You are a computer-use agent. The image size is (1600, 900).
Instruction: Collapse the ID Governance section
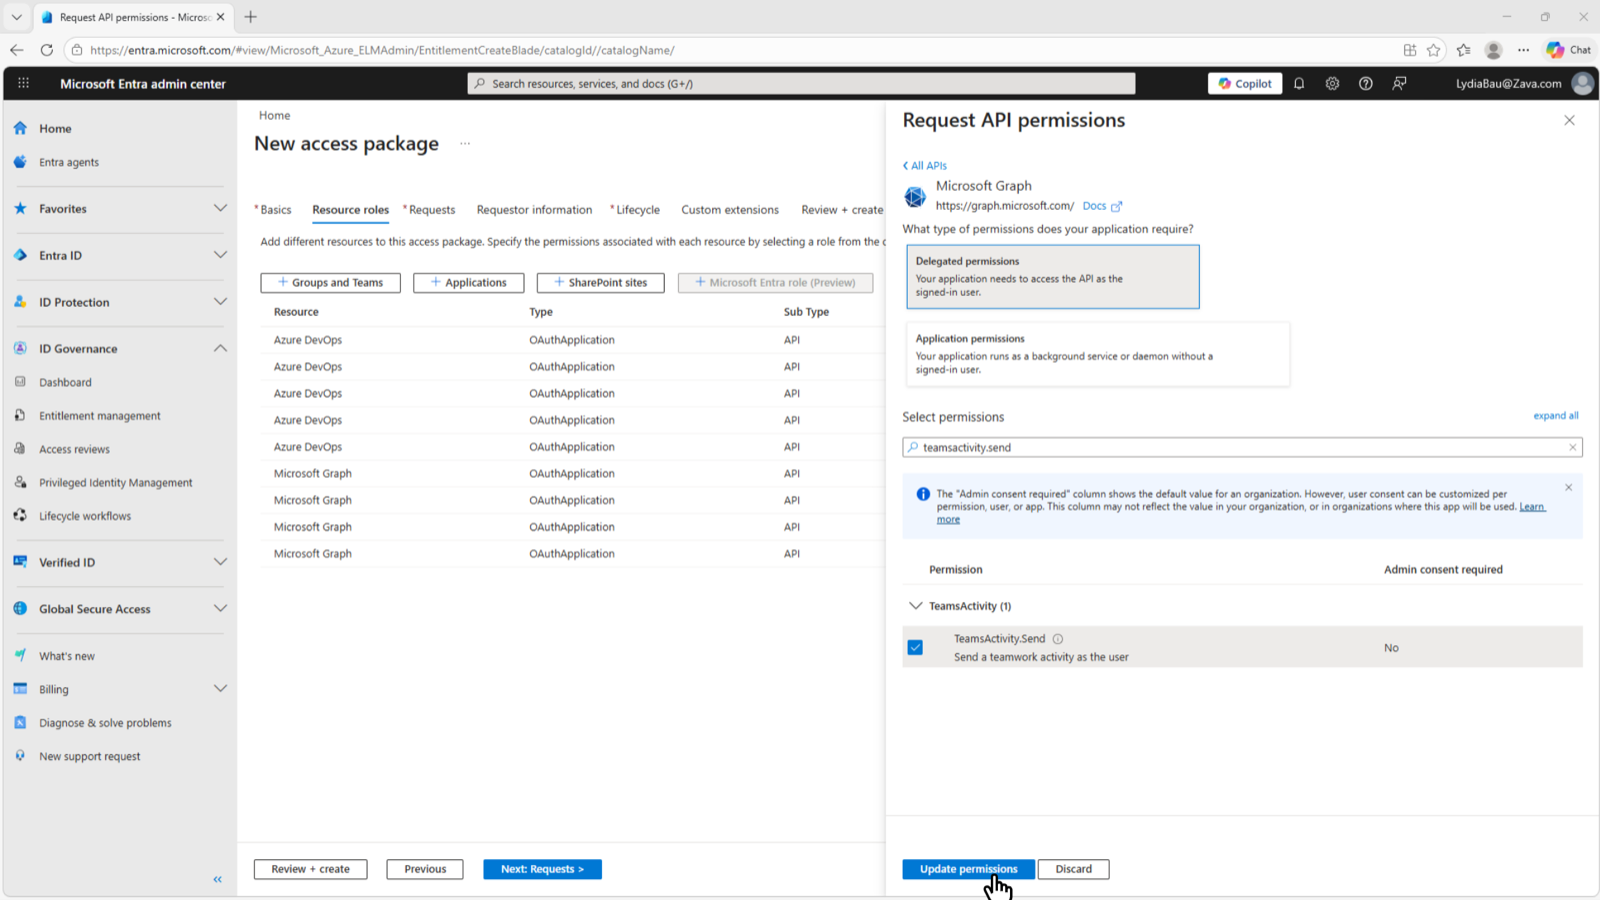coord(220,348)
